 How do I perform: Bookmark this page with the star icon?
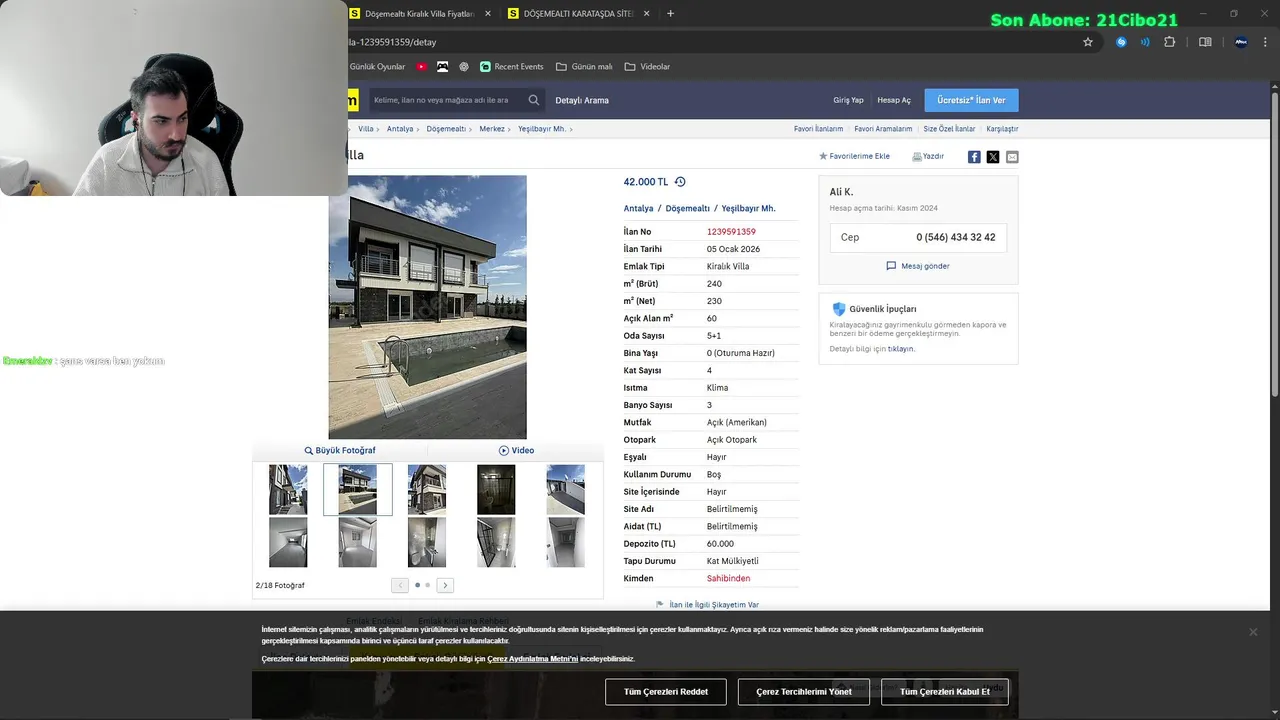point(1088,42)
